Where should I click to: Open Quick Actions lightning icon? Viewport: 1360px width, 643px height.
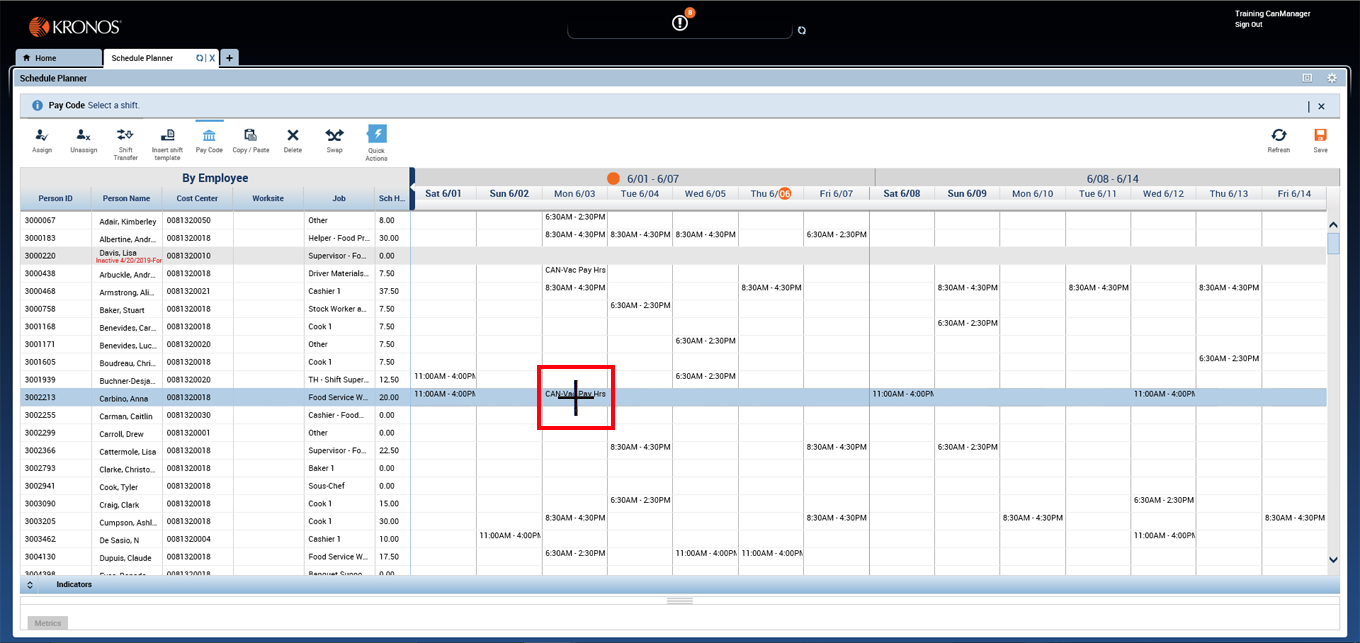coord(376,135)
